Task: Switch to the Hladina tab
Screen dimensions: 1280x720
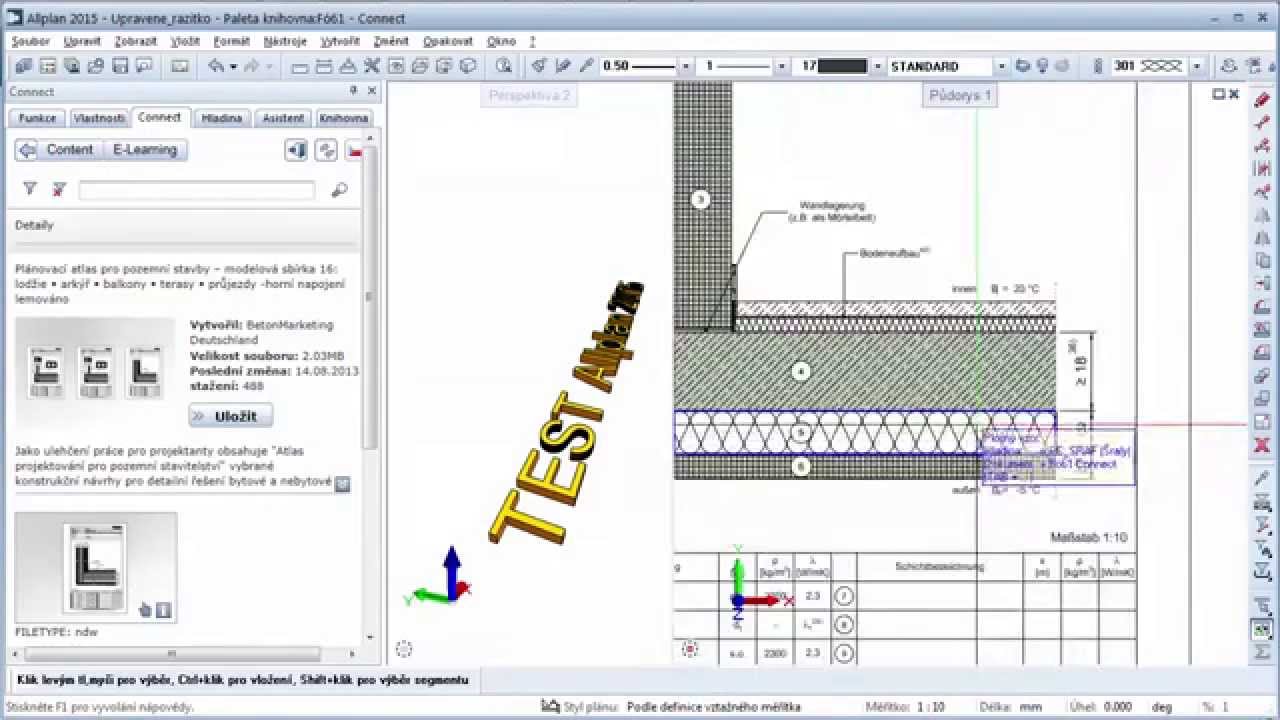Action: coord(221,118)
